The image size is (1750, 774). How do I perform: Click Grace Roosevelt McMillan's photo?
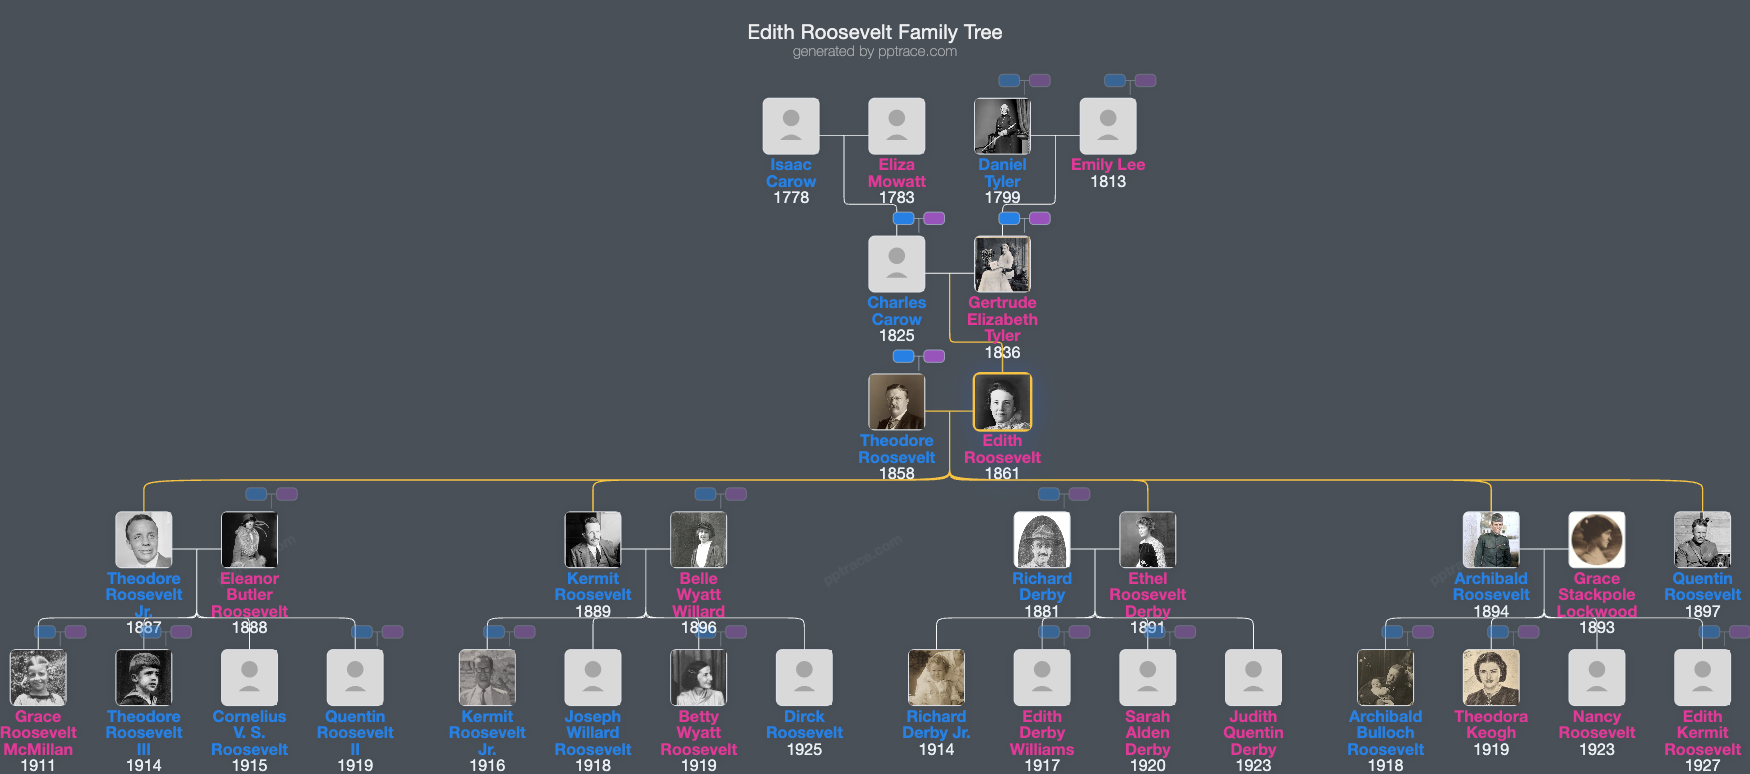point(38,678)
